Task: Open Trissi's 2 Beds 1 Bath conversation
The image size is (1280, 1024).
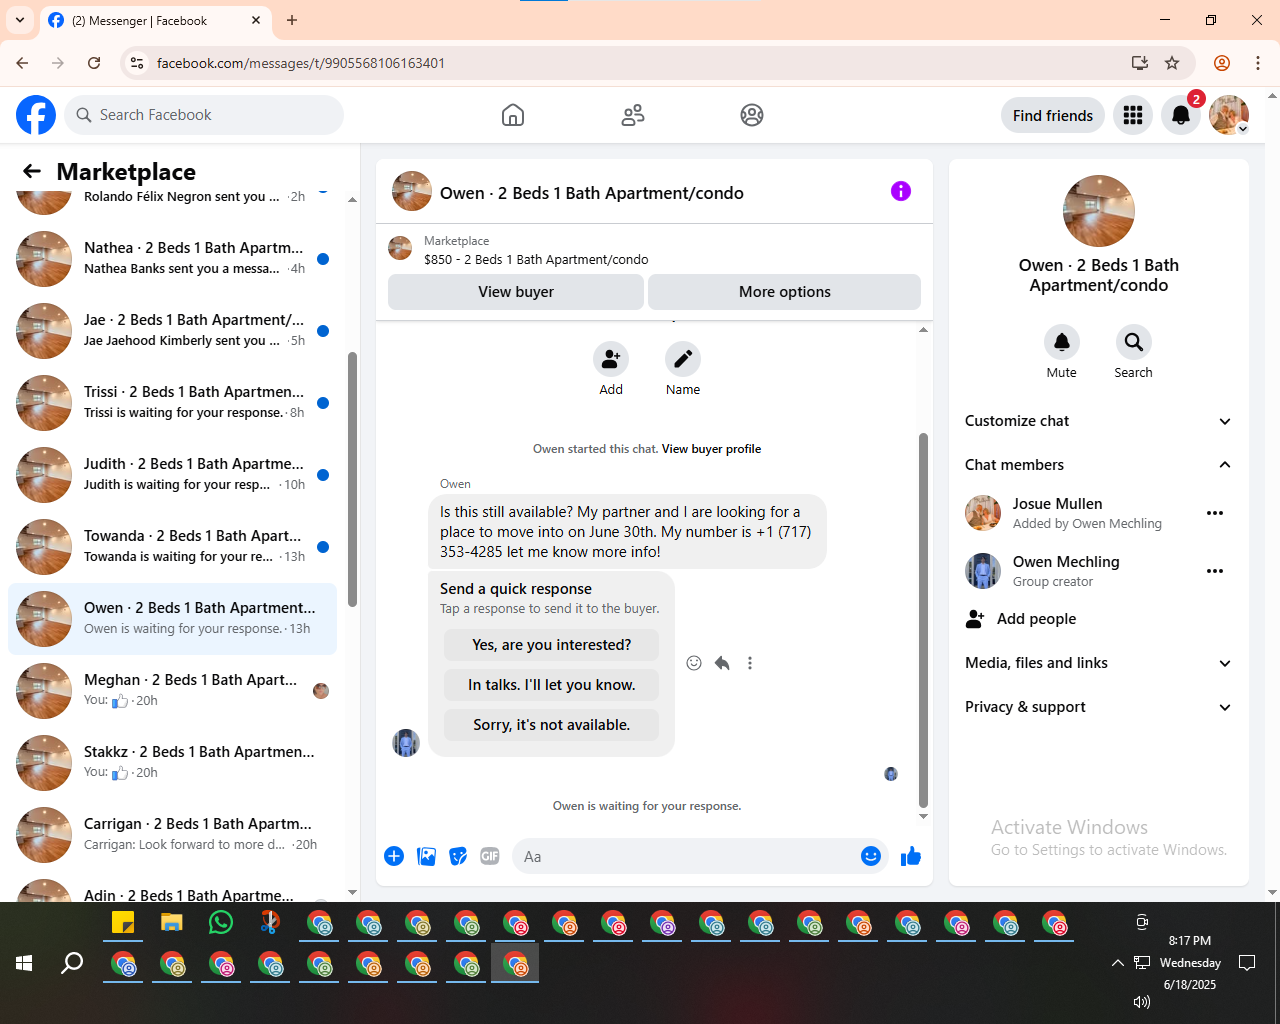Action: pos(172,403)
